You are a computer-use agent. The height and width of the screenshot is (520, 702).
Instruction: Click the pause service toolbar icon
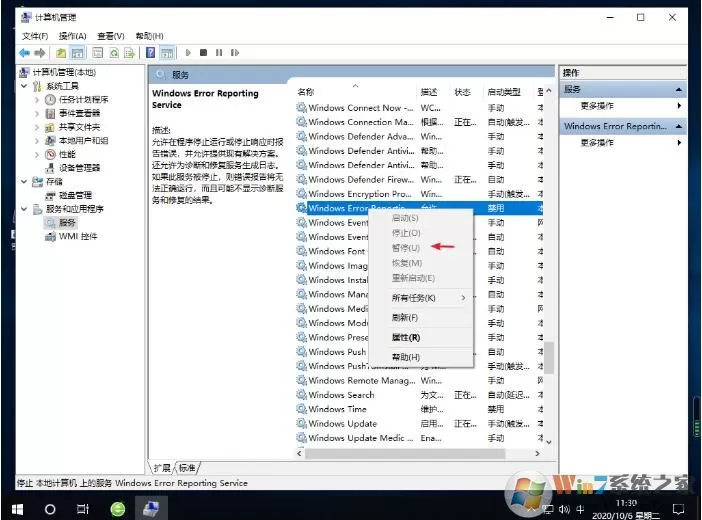point(219,53)
